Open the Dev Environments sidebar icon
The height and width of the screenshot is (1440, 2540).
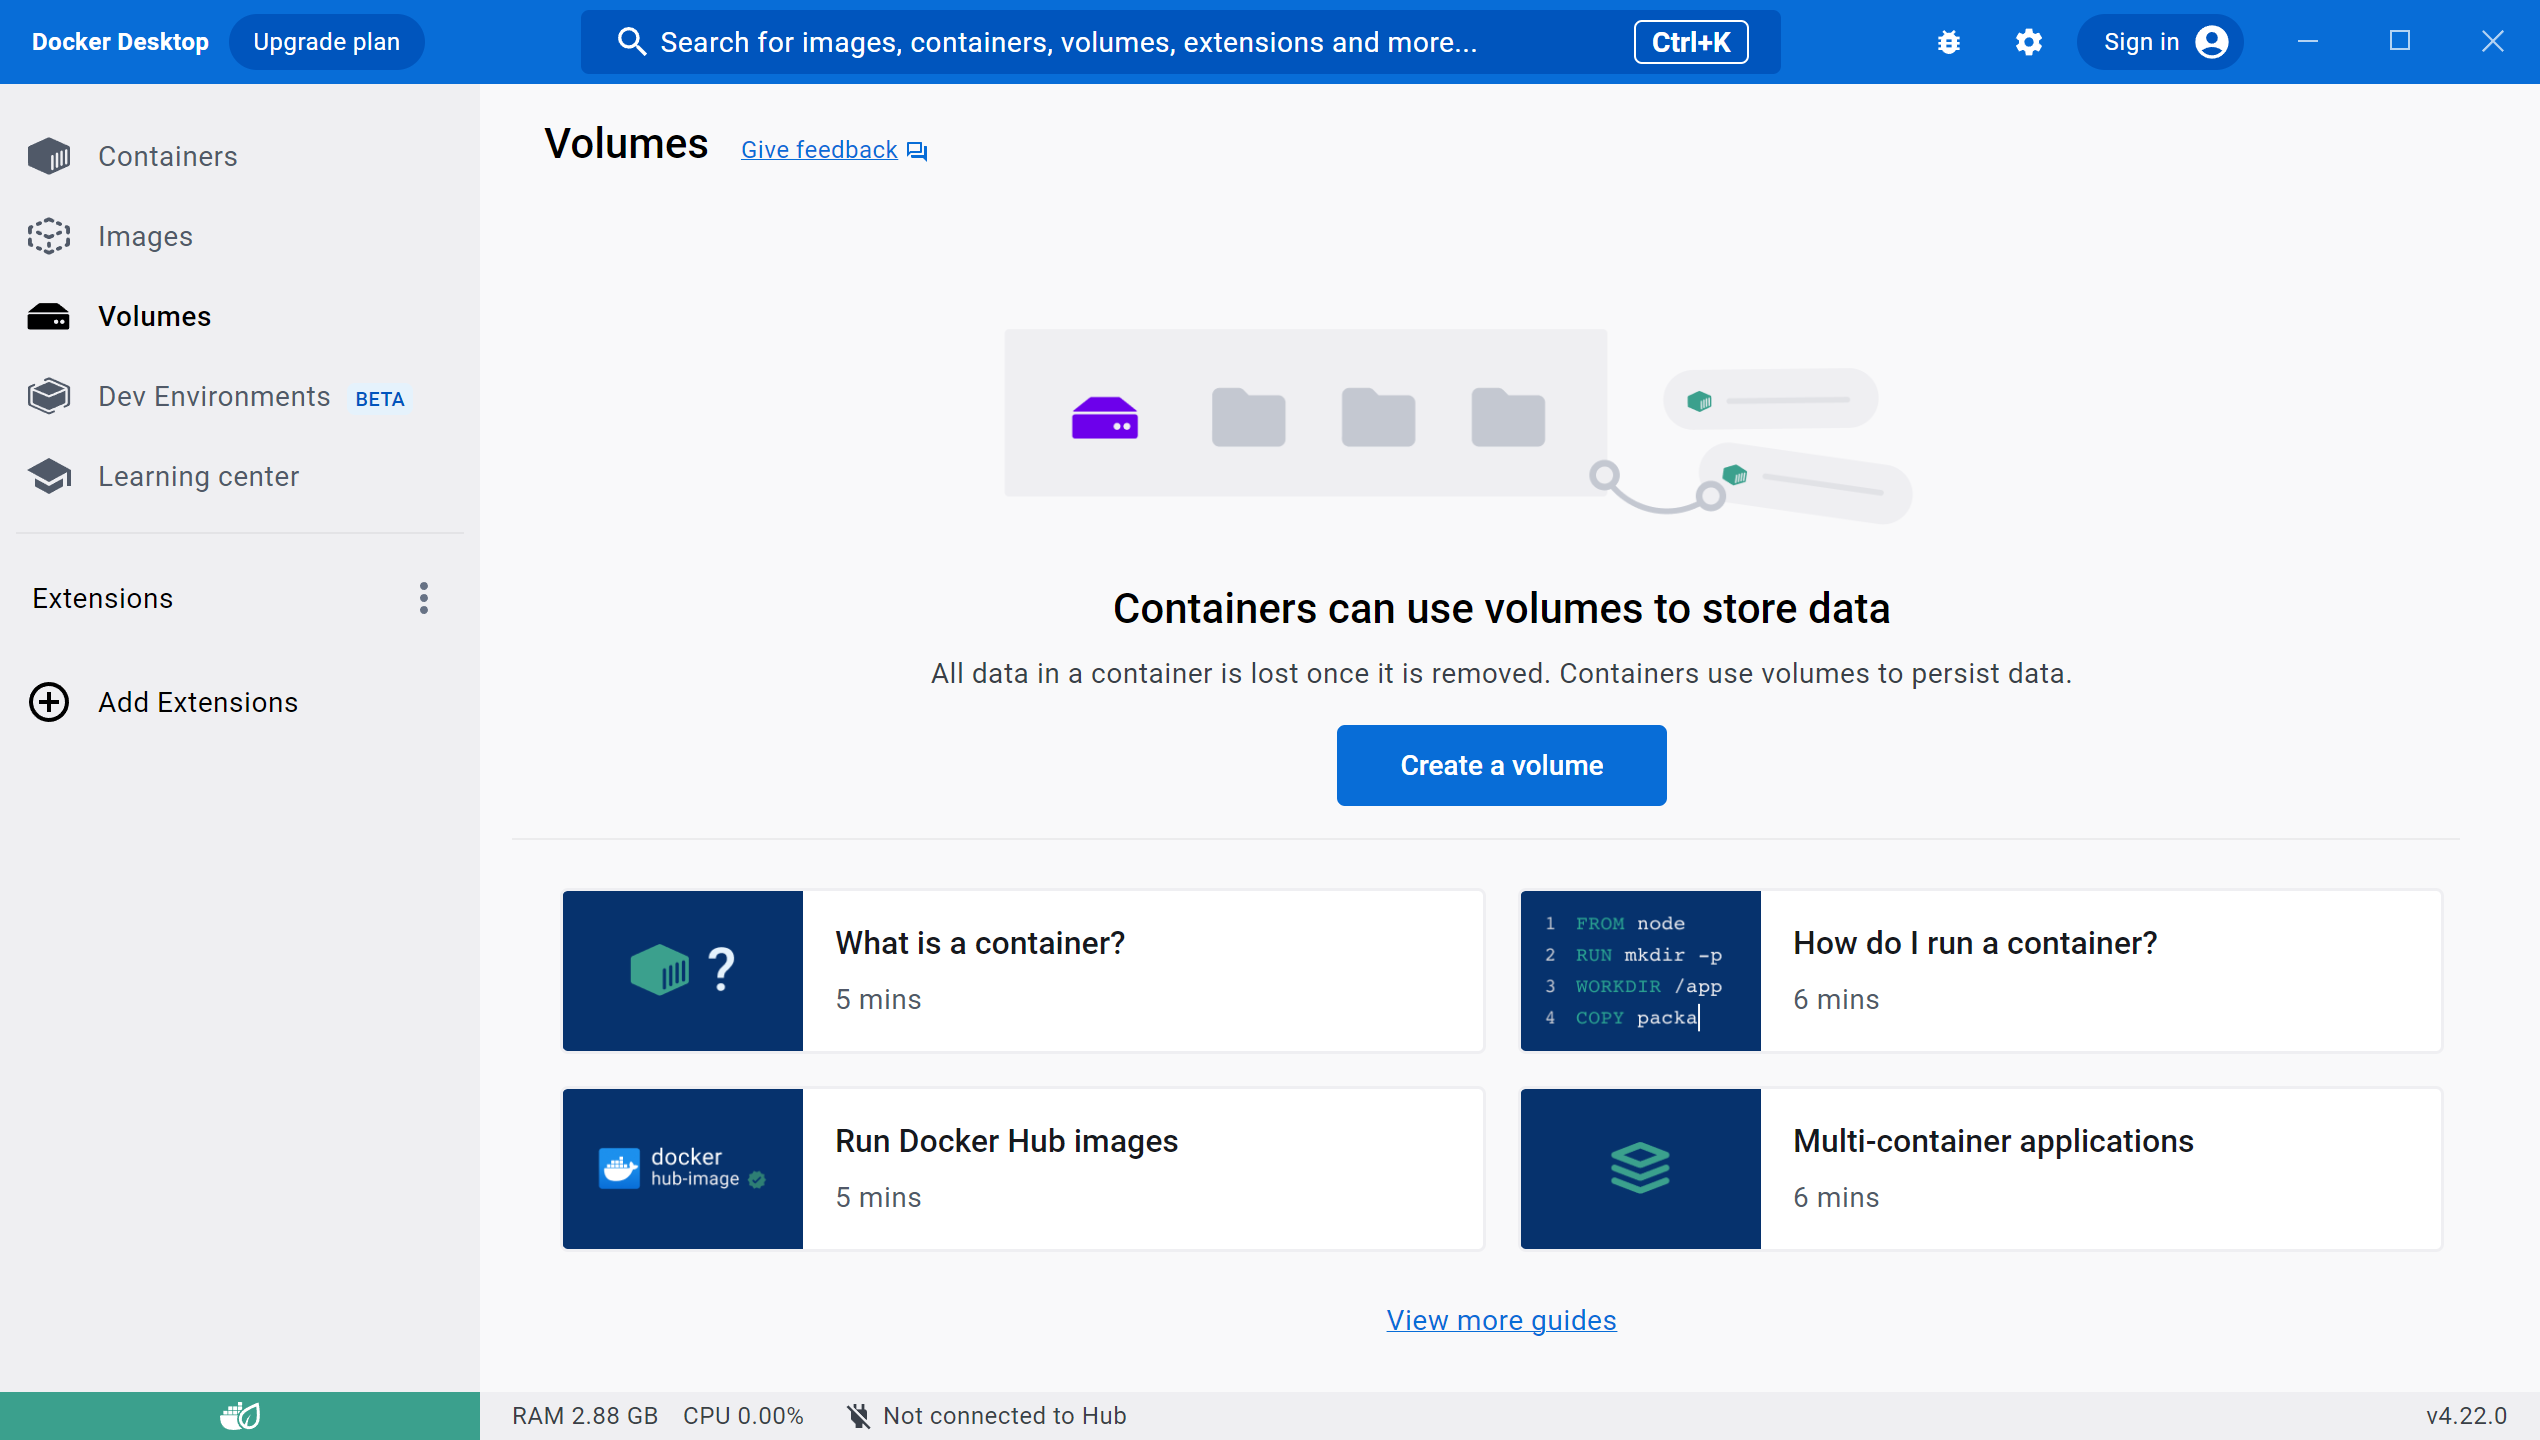(49, 396)
